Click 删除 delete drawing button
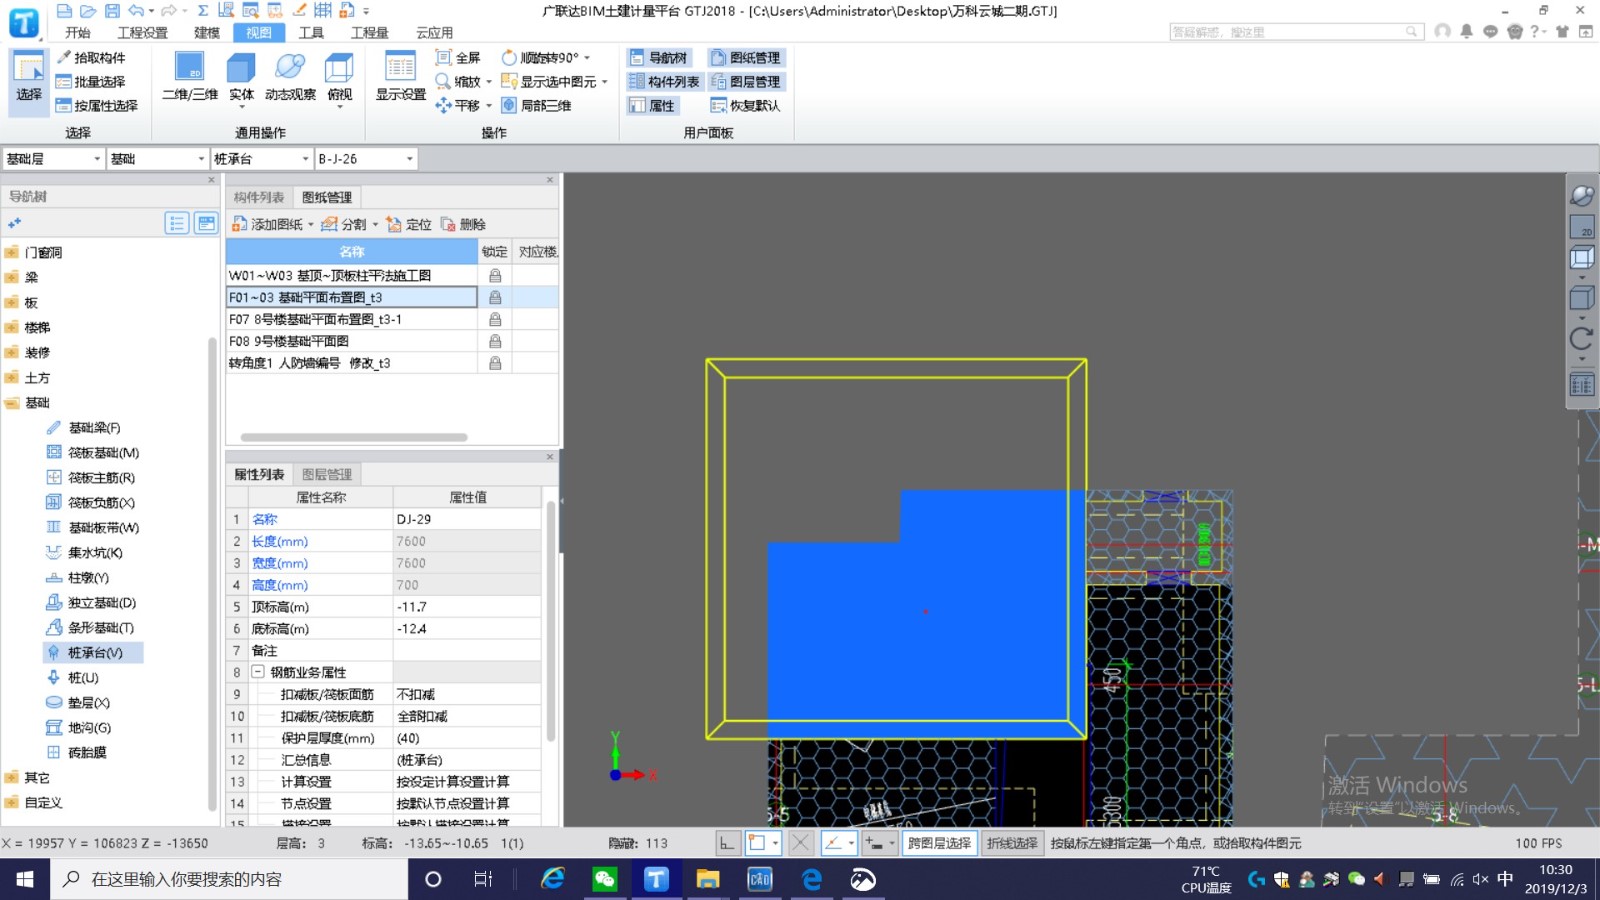This screenshot has width=1600, height=900. (x=463, y=225)
